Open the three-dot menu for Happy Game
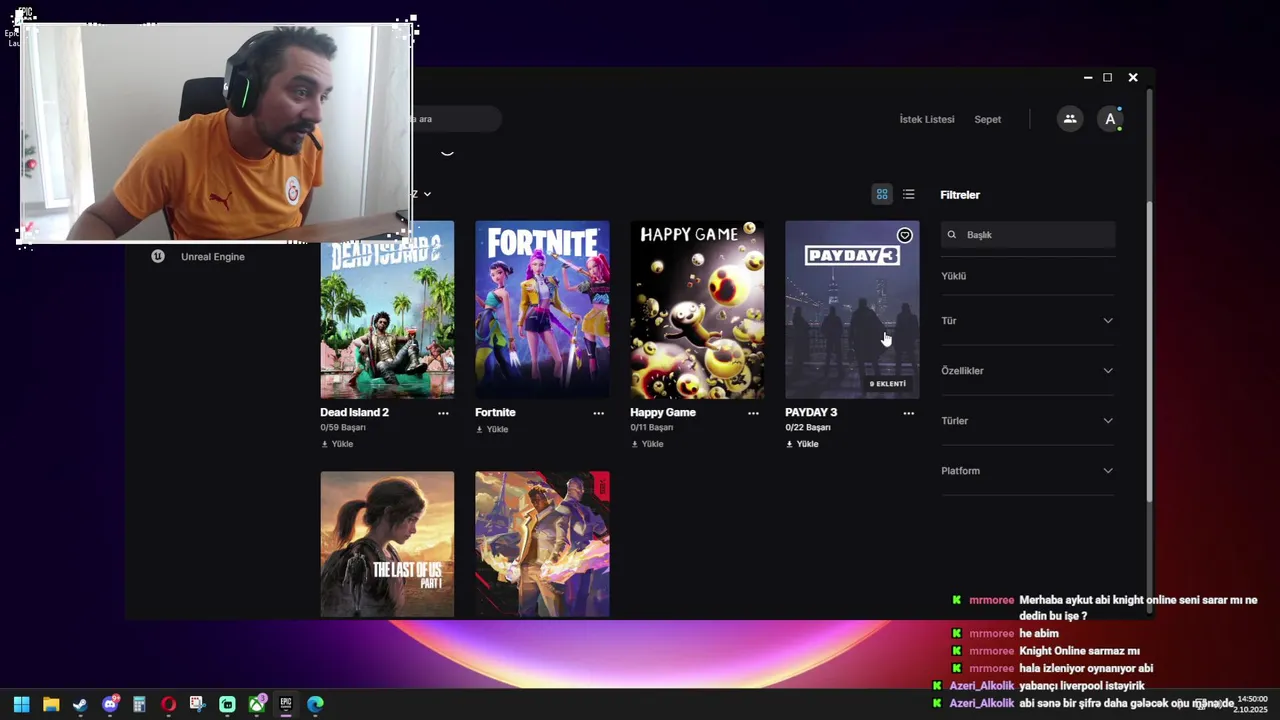Image resolution: width=1280 pixels, height=720 pixels. (753, 413)
